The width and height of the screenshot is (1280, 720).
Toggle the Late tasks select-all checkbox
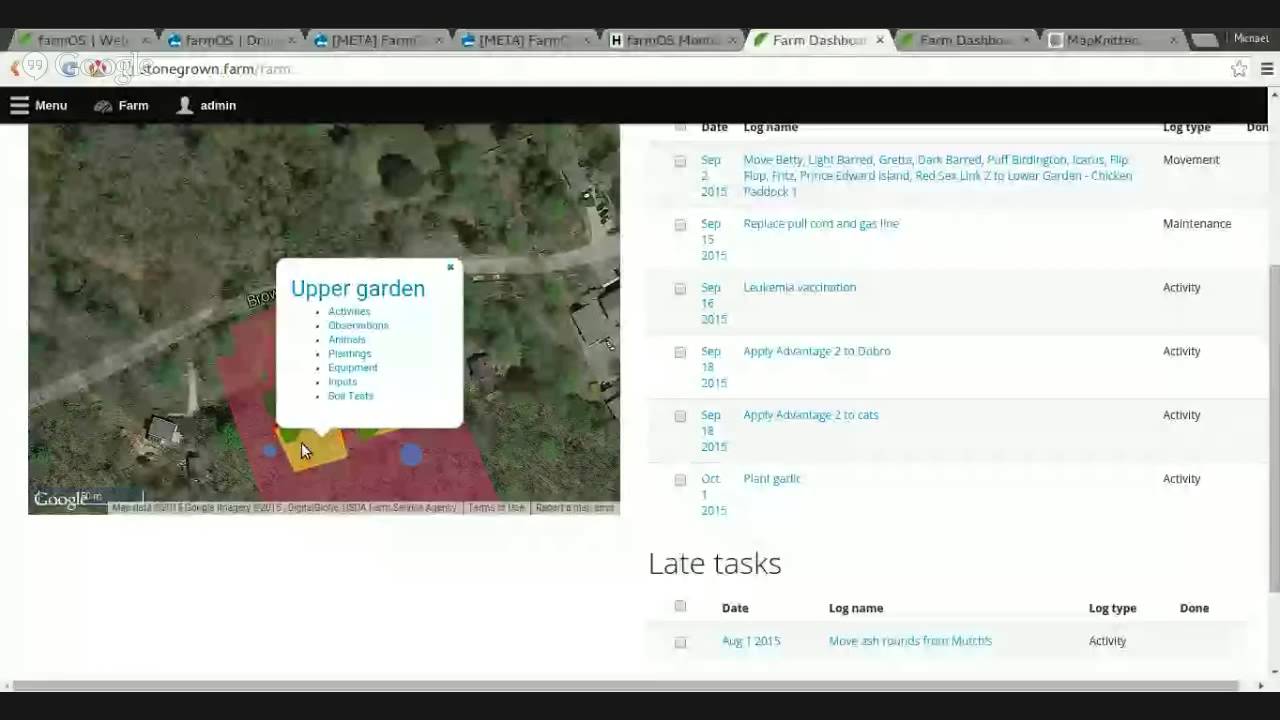(680, 606)
